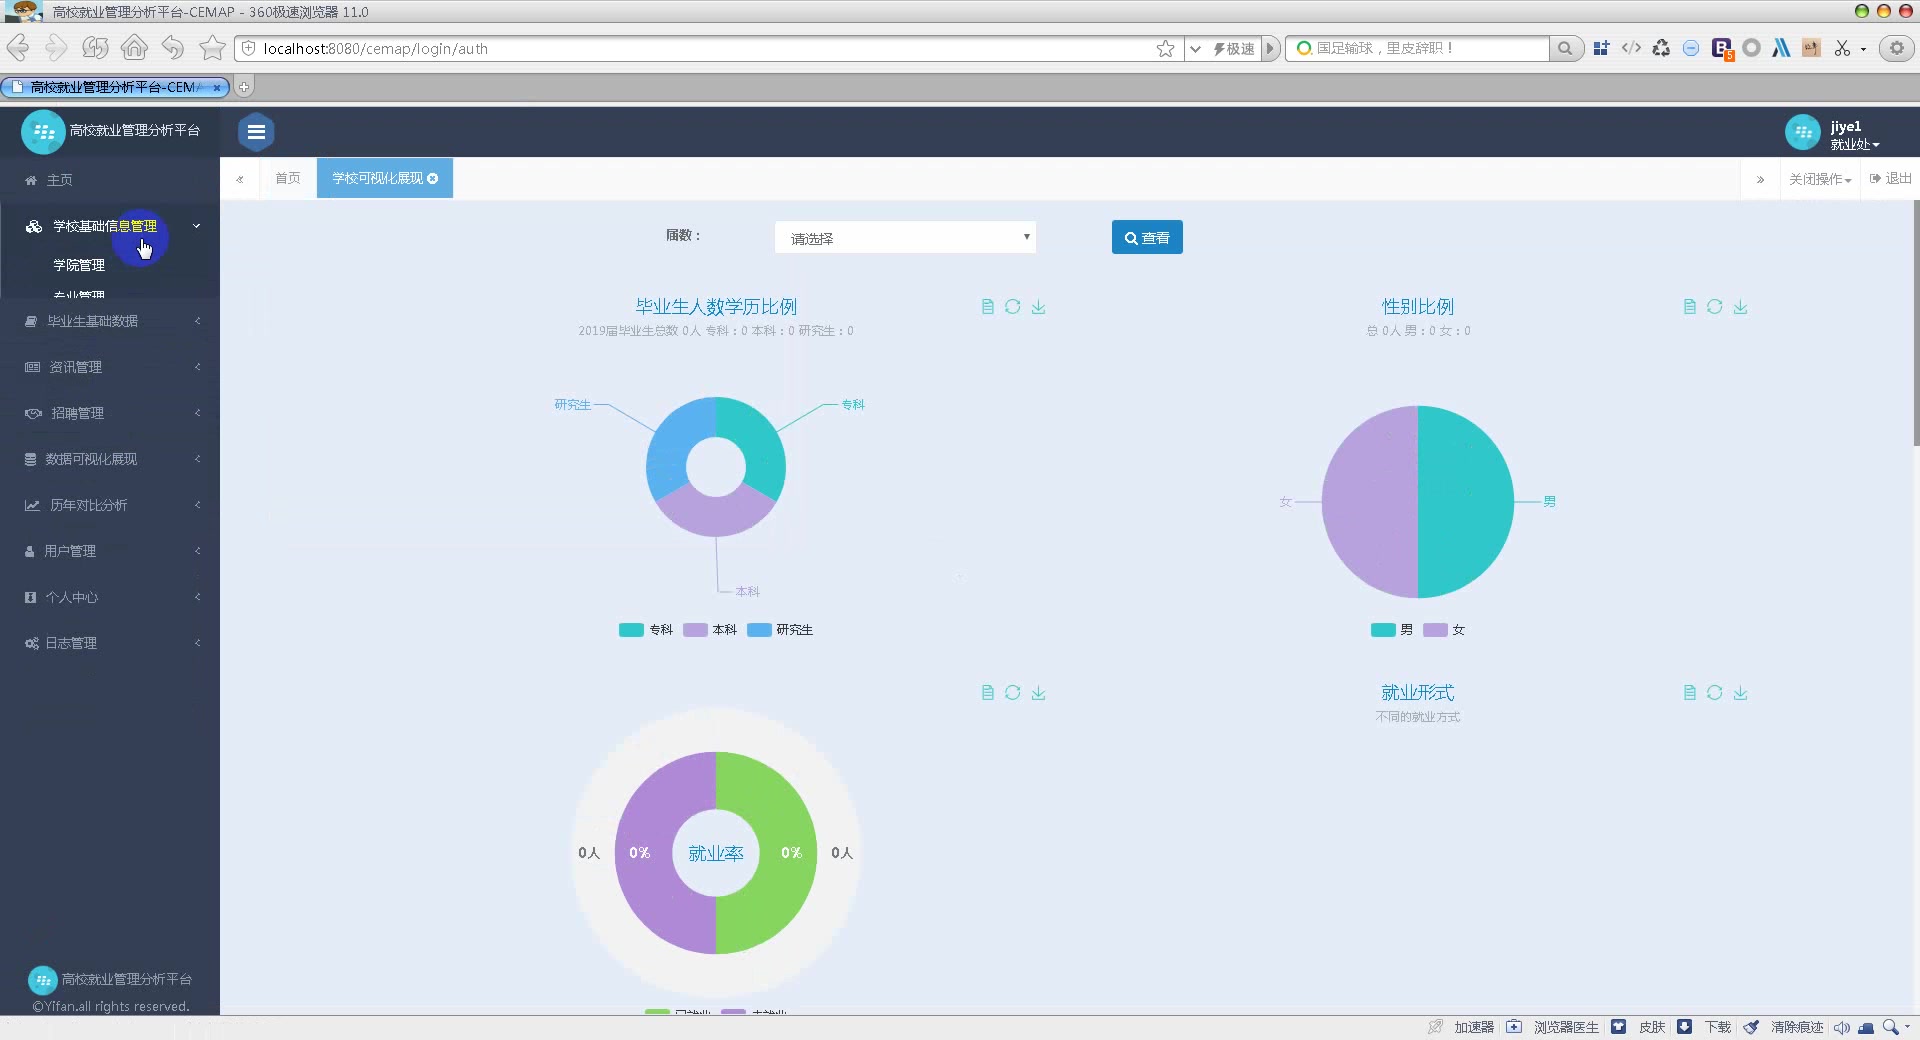Toggle the 专科 legend item in education chart
Image resolution: width=1920 pixels, height=1040 pixels.
click(x=646, y=630)
